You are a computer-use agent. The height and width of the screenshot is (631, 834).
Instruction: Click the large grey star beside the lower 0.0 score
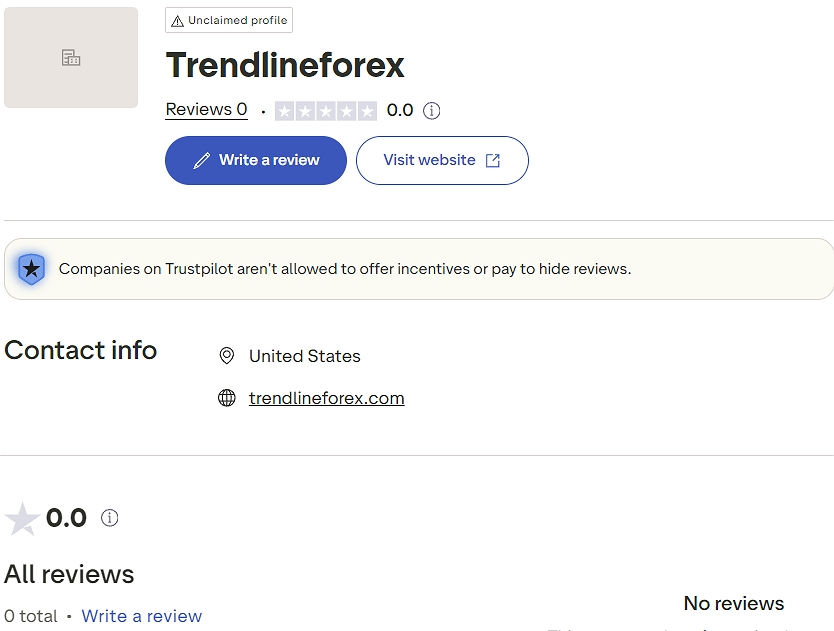coord(22,519)
